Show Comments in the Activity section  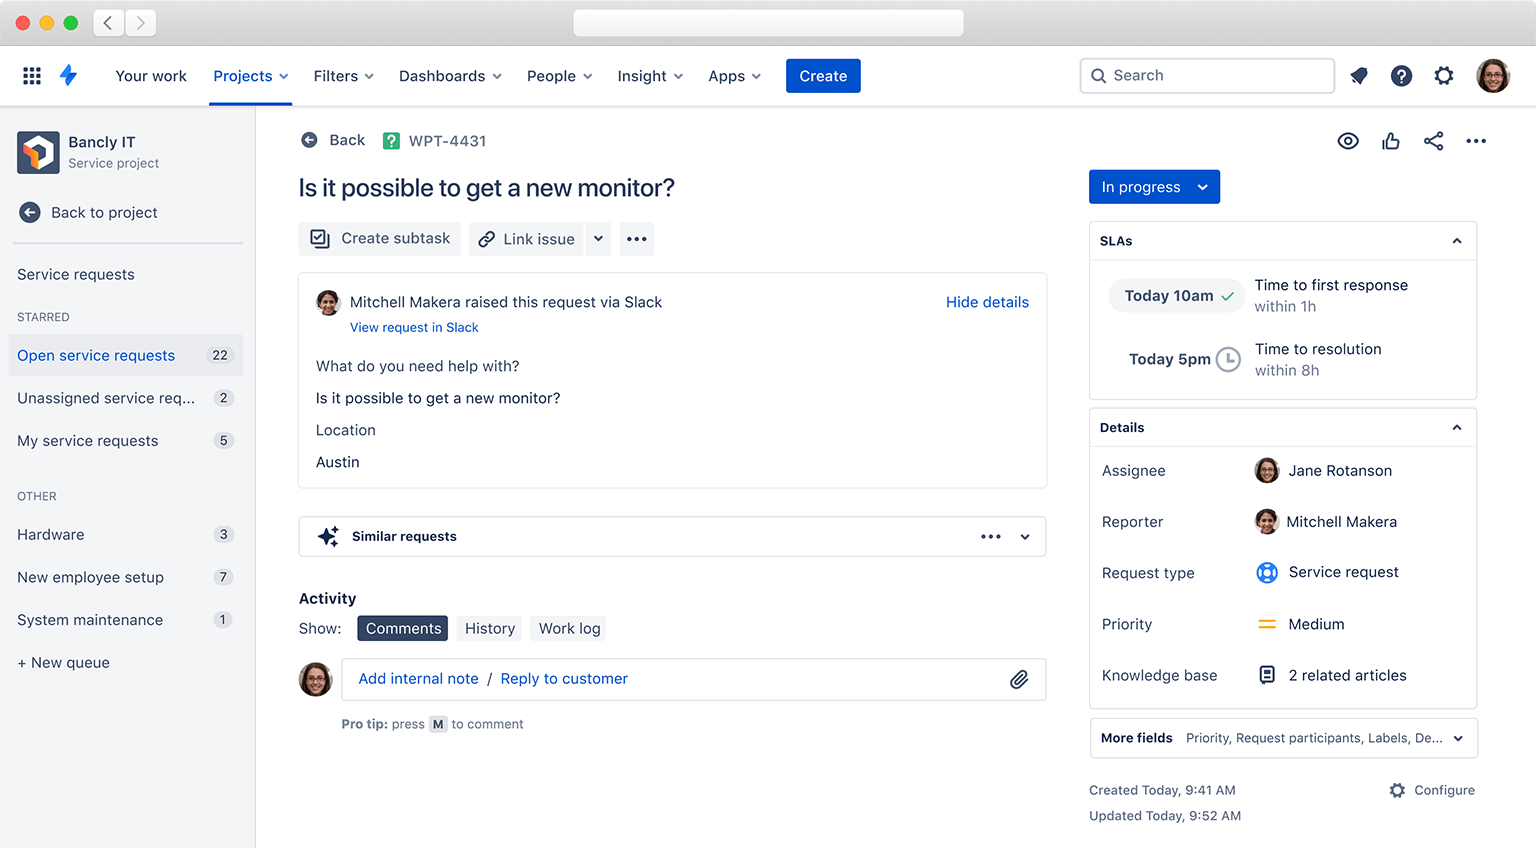coord(402,628)
